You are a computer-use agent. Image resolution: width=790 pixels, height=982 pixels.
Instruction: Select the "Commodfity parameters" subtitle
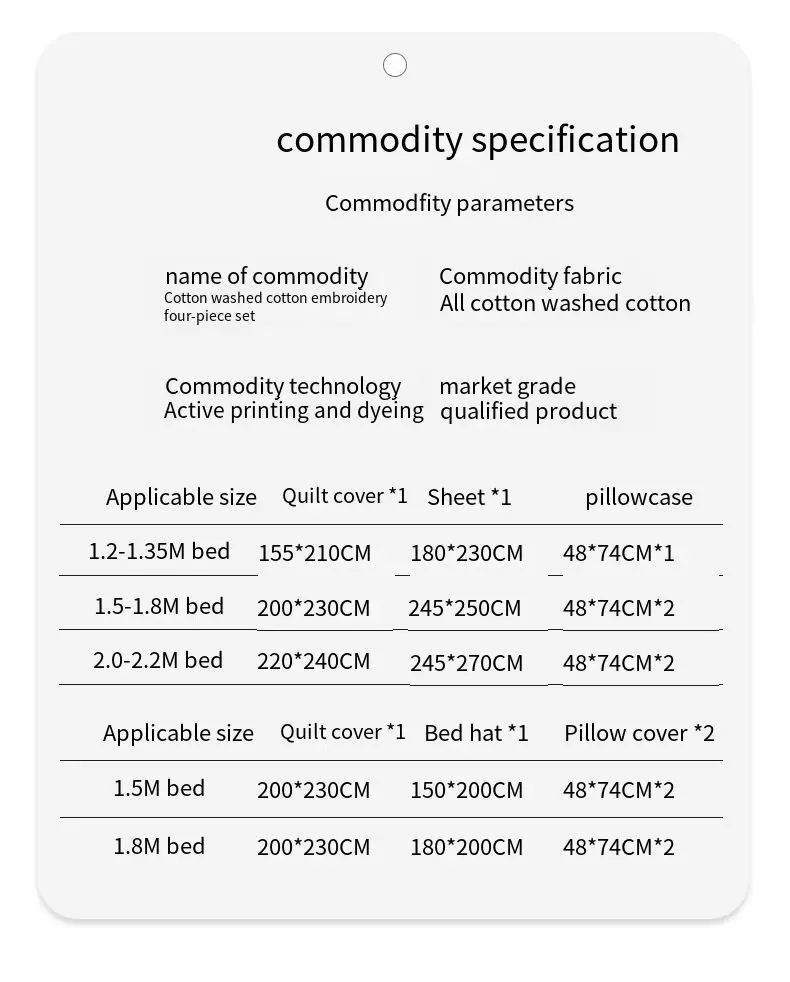[x=449, y=203]
